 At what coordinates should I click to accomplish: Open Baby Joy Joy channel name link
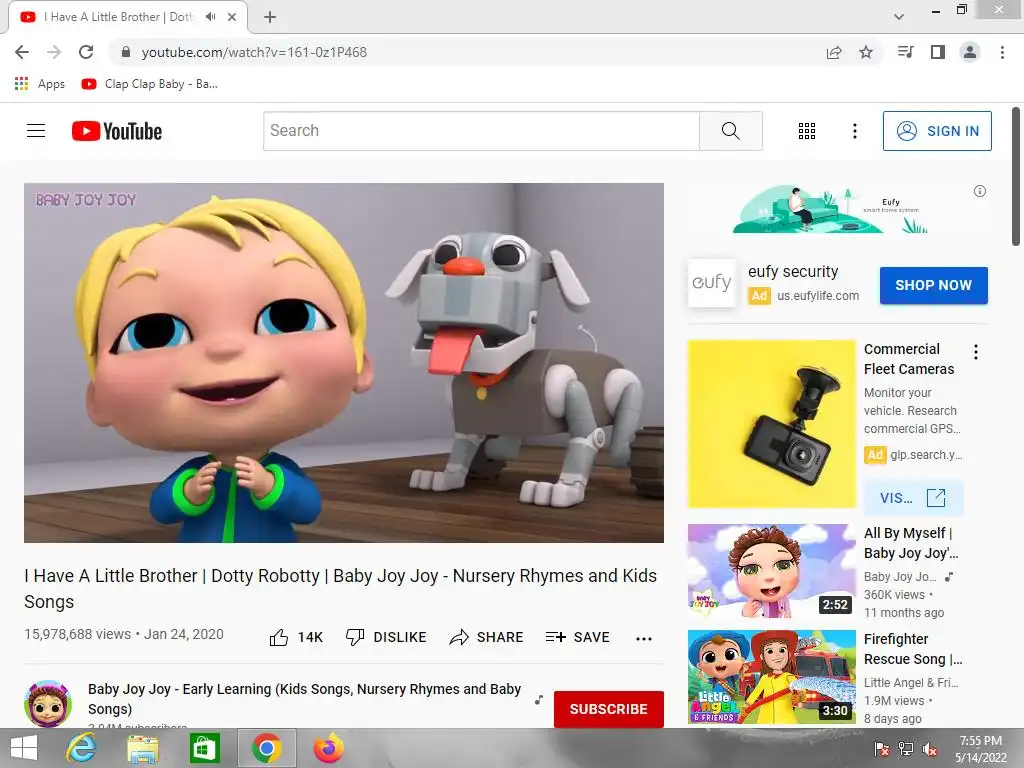pyautogui.click(x=304, y=699)
